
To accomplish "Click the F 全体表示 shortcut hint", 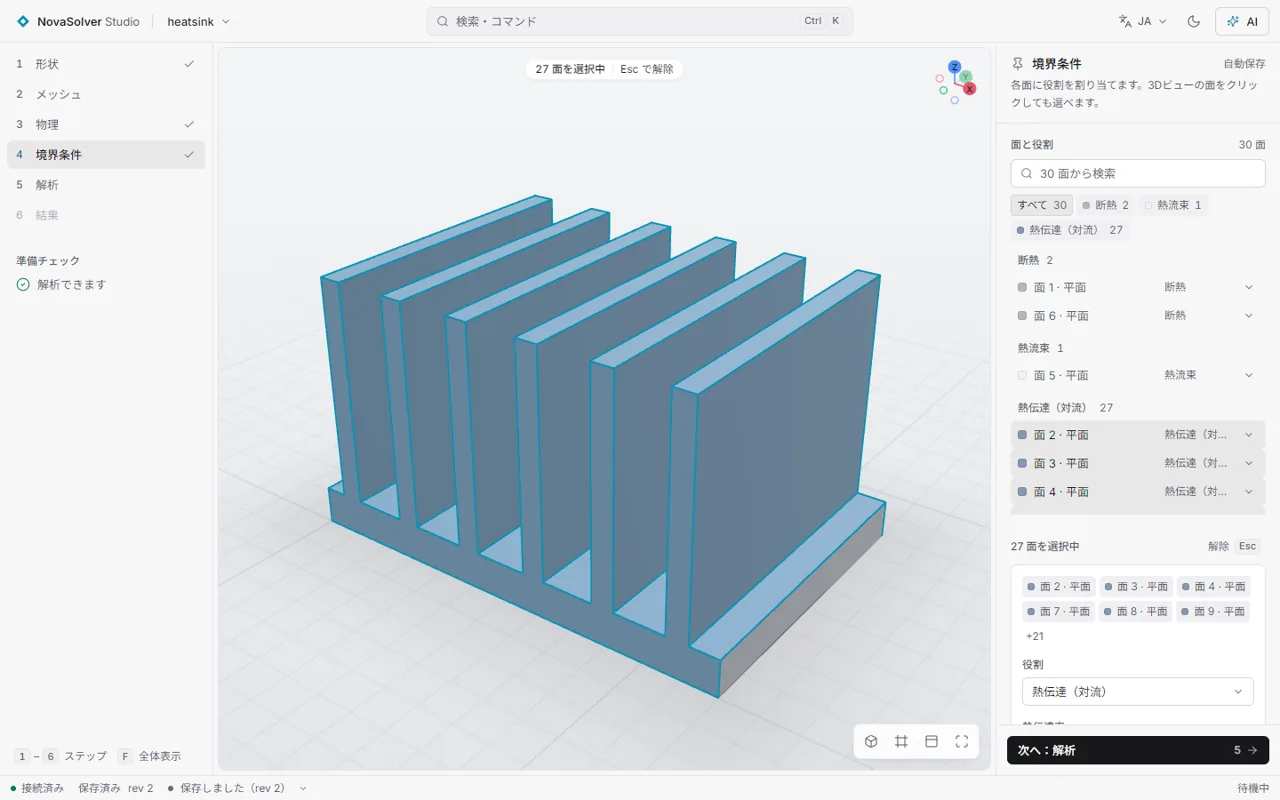I will click(150, 756).
